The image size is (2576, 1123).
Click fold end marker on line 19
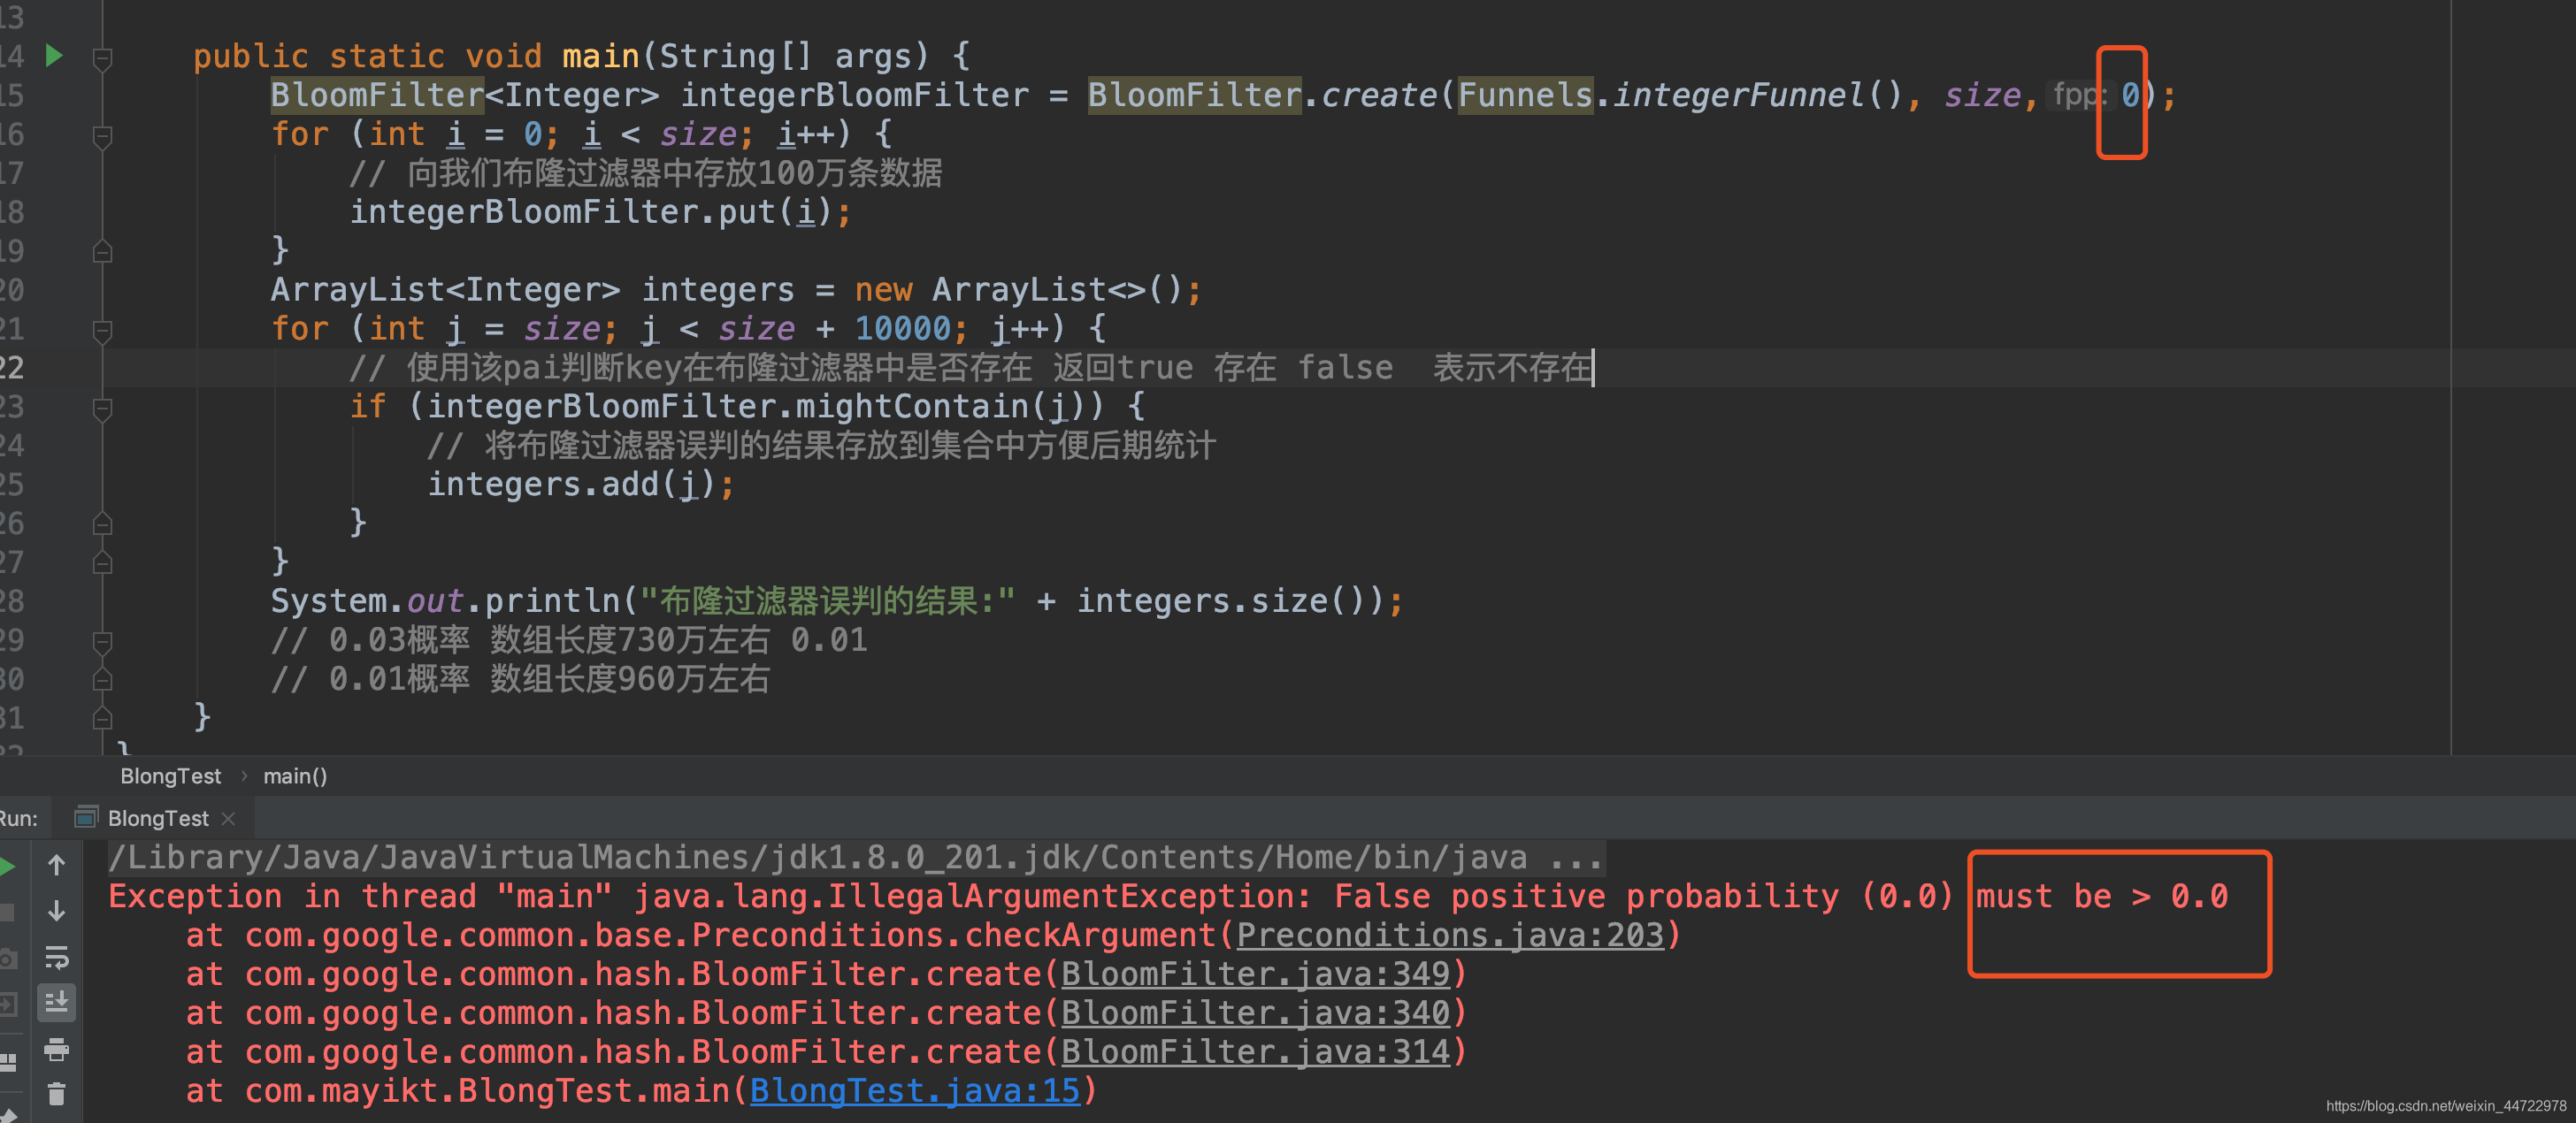coord(102,251)
